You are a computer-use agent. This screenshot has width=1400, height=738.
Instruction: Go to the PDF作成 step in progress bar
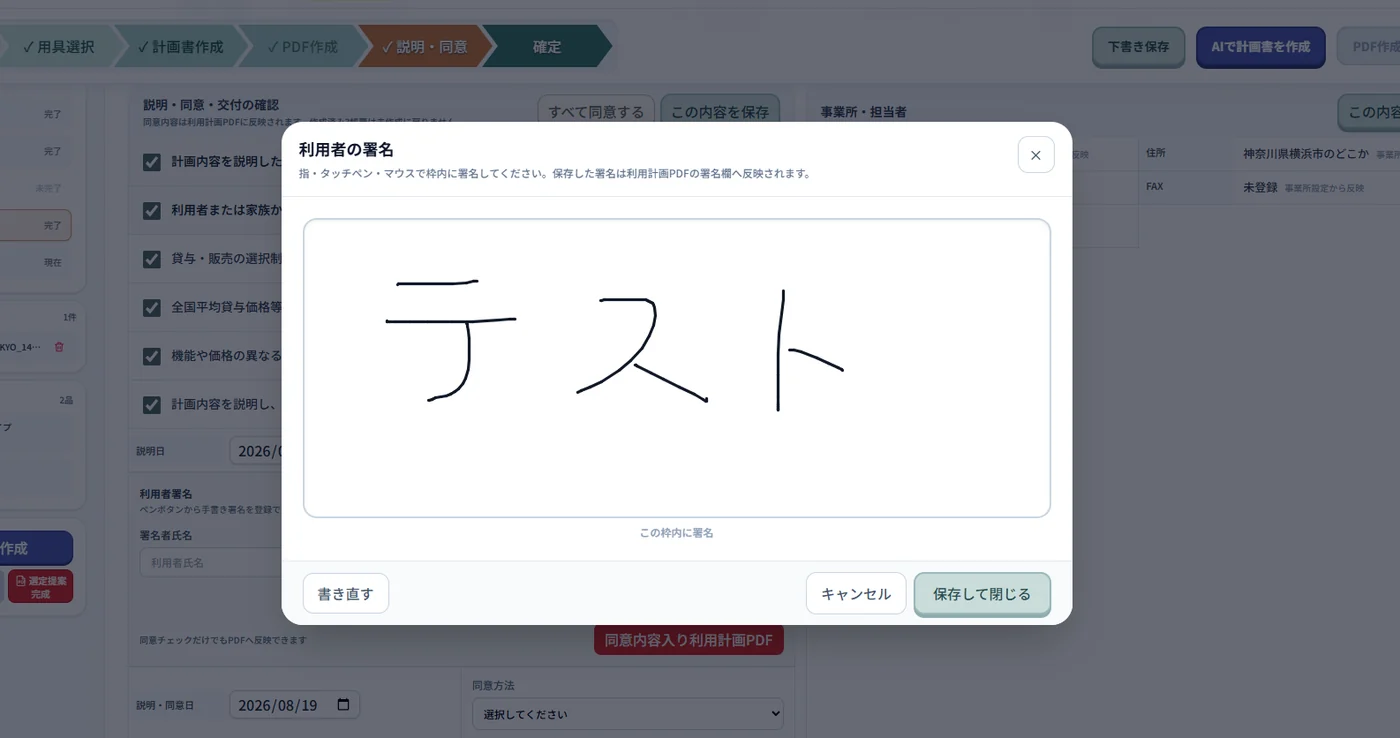(x=302, y=47)
